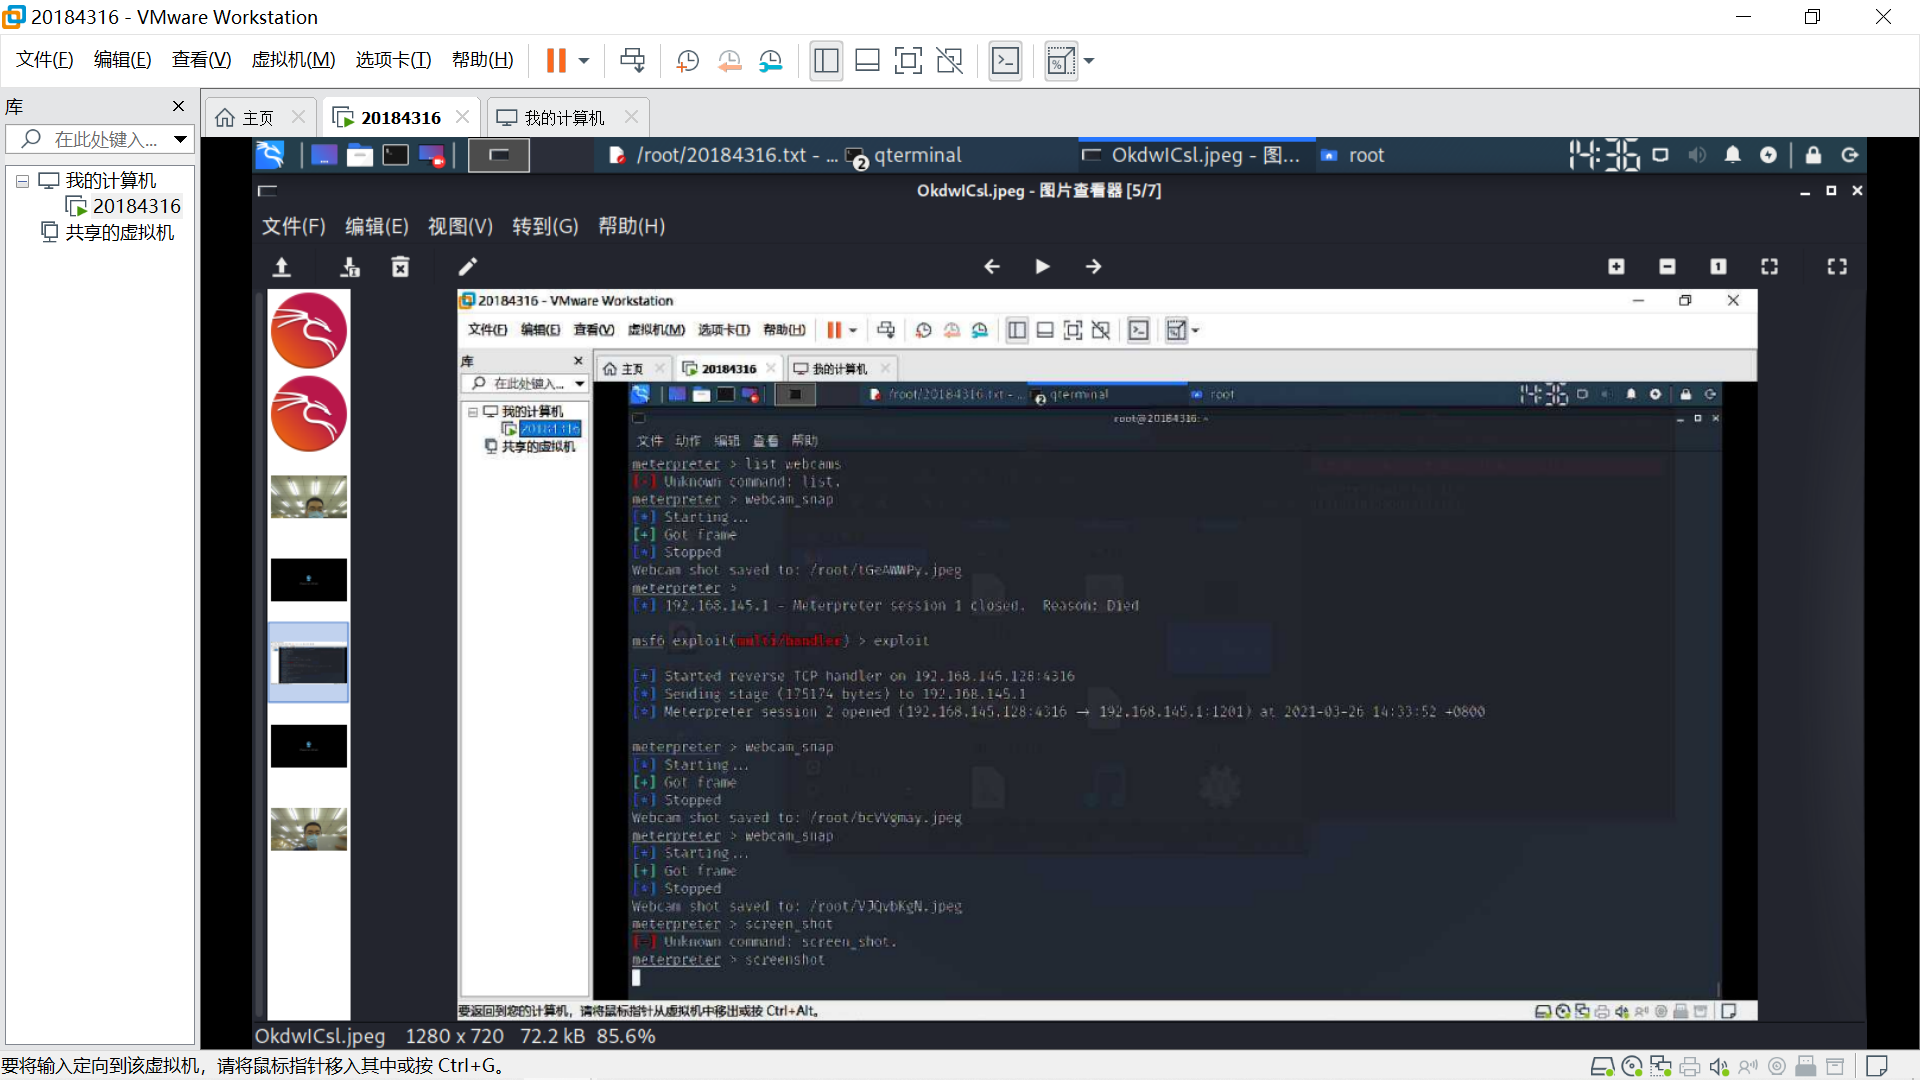This screenshot has height=1080, width=1920.
Task: Select the 共享的虚拟机 tree item
Action: coord(119,232)
